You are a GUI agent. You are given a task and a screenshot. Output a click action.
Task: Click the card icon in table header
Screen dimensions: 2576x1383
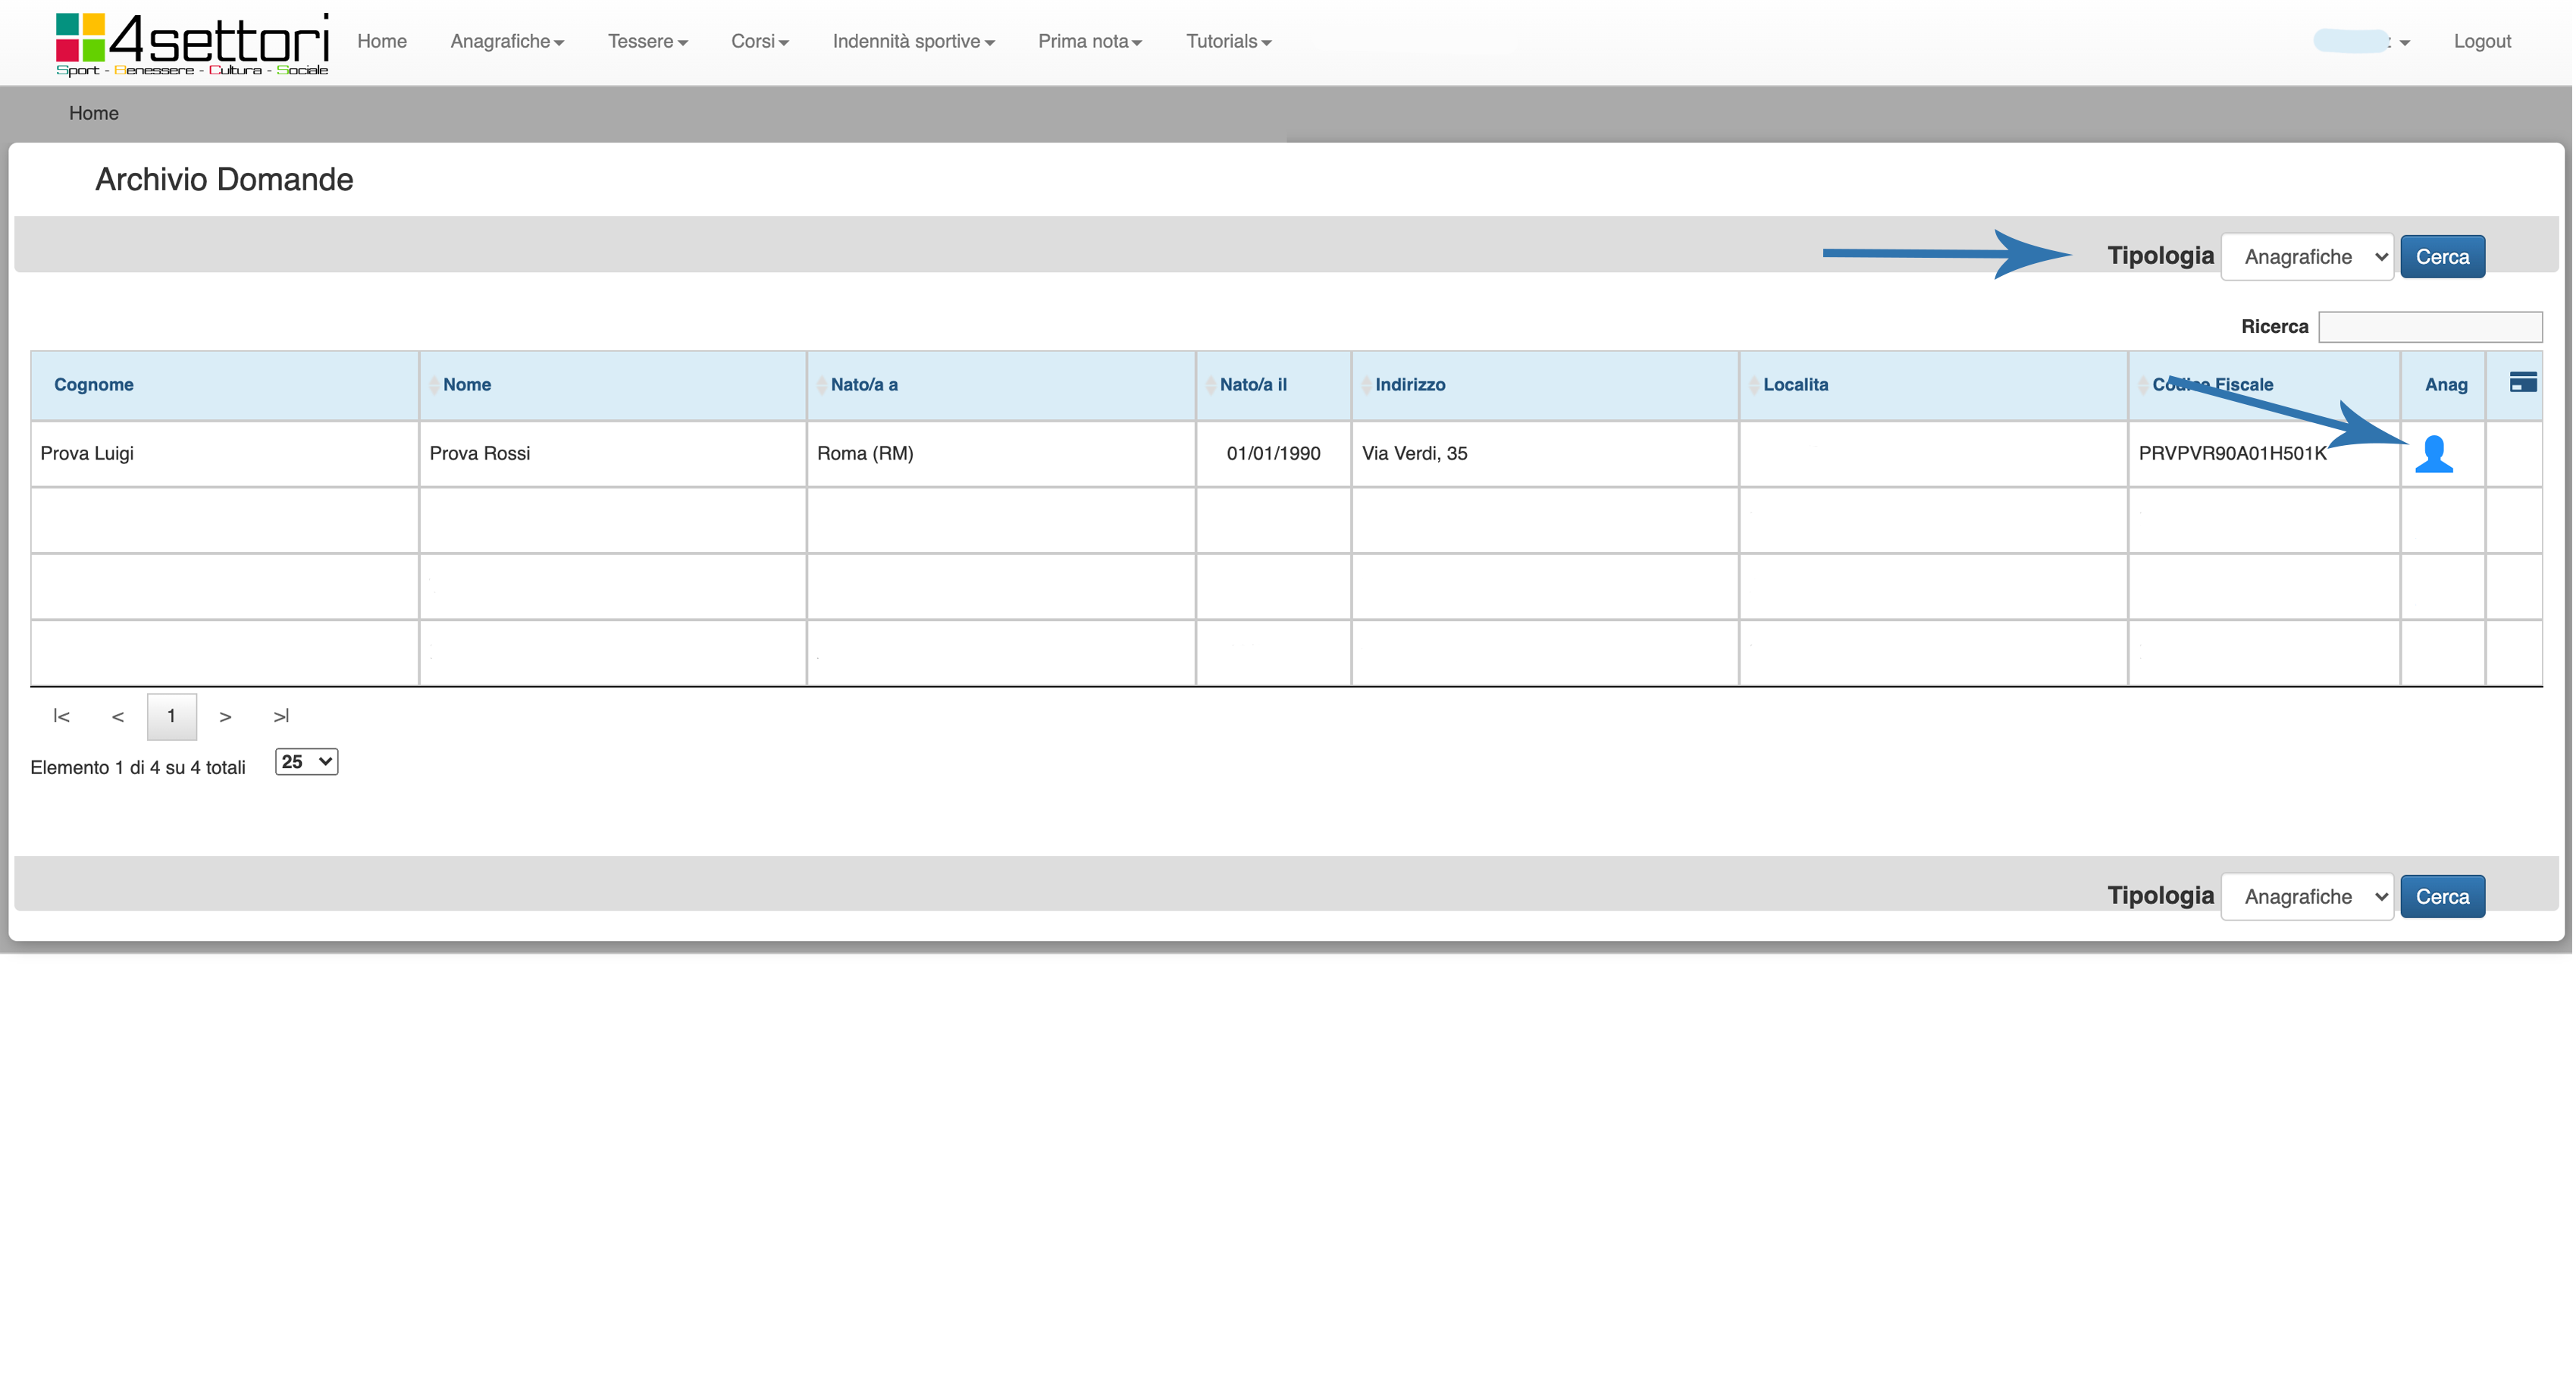(x=2522, y=383)
